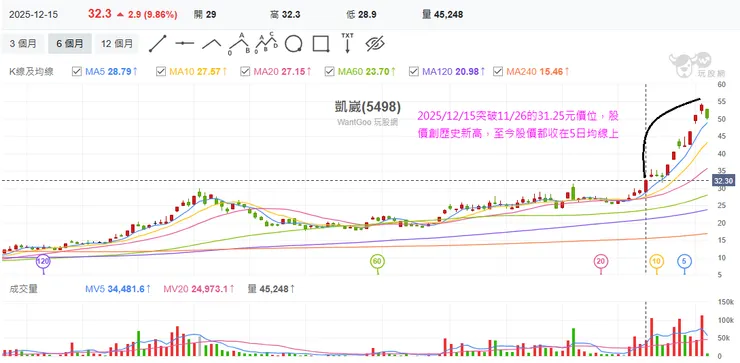The image size is (740, 363).
Task: Select the 0-A-B wave pattern tool
Action: coord(240,44)
